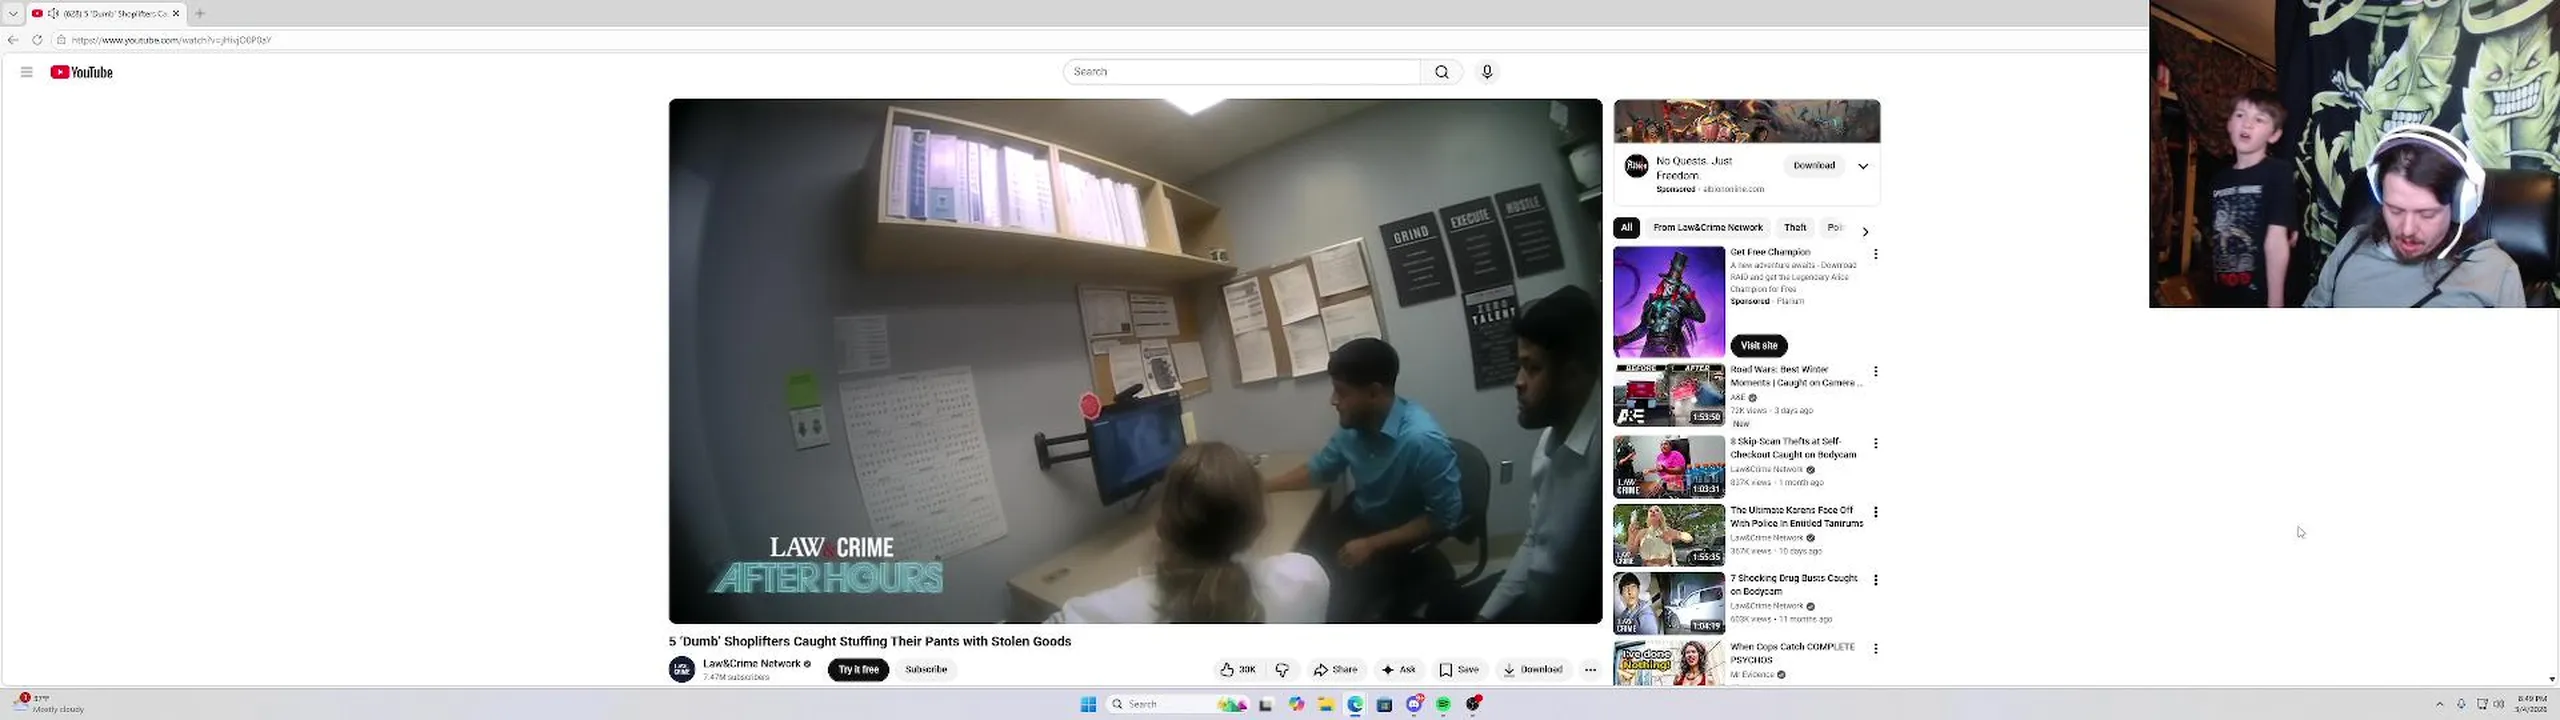Screen dimensions: 2560x720
Task: Open the weather widget on taskbar
Action: coord(50,704)
